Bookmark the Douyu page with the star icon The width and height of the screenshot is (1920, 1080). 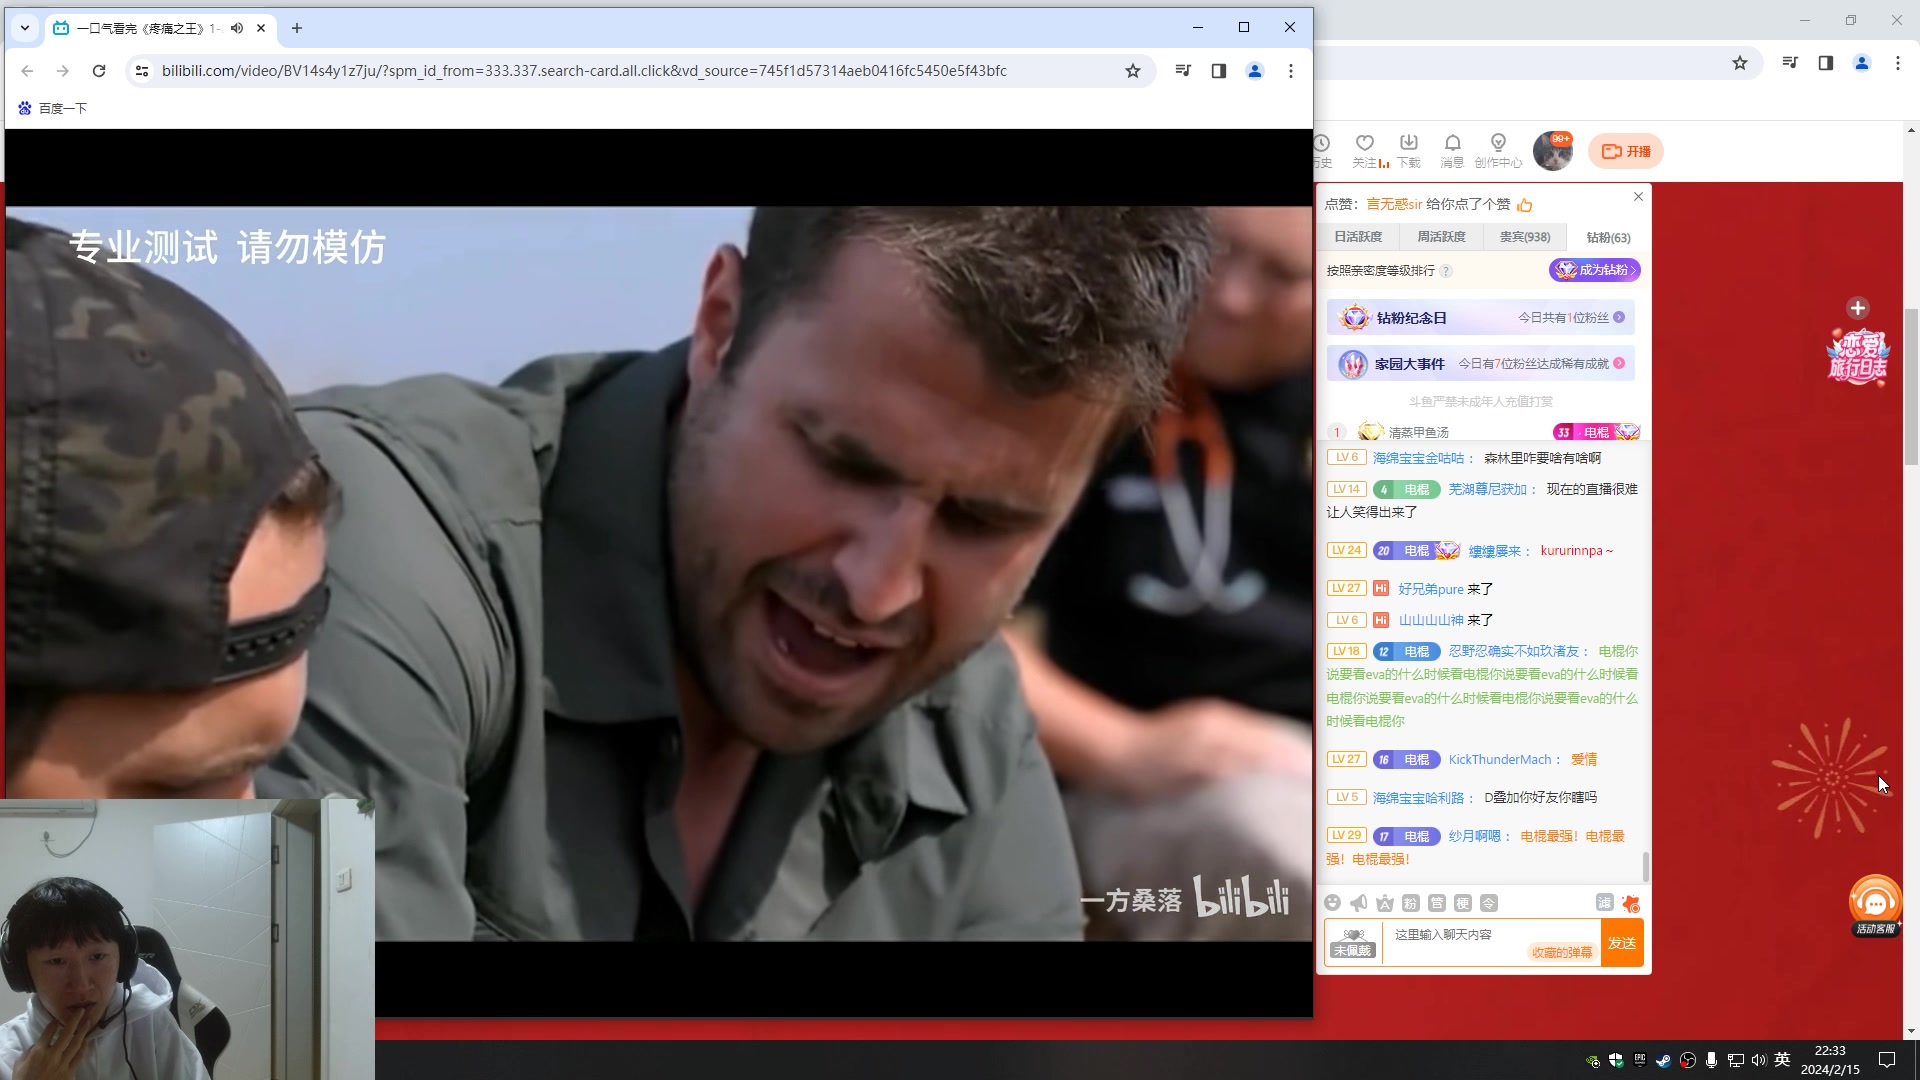pos(1740,63)
